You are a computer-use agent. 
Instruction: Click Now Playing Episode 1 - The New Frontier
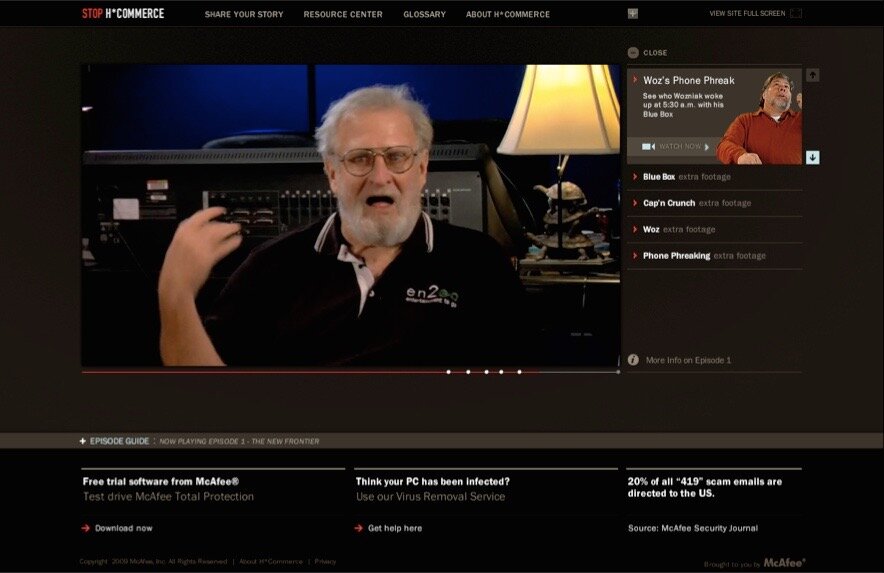coord(239,442)
